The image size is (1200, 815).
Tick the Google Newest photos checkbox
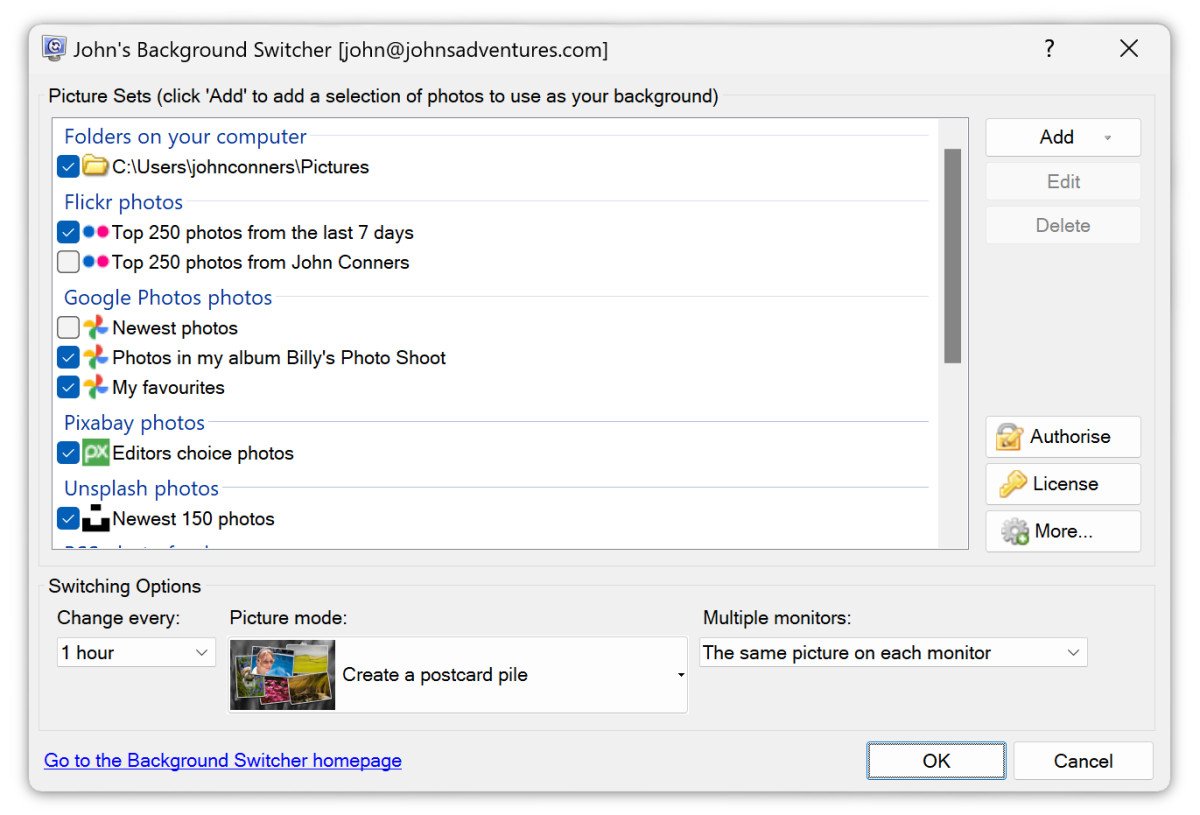point(68,328)
